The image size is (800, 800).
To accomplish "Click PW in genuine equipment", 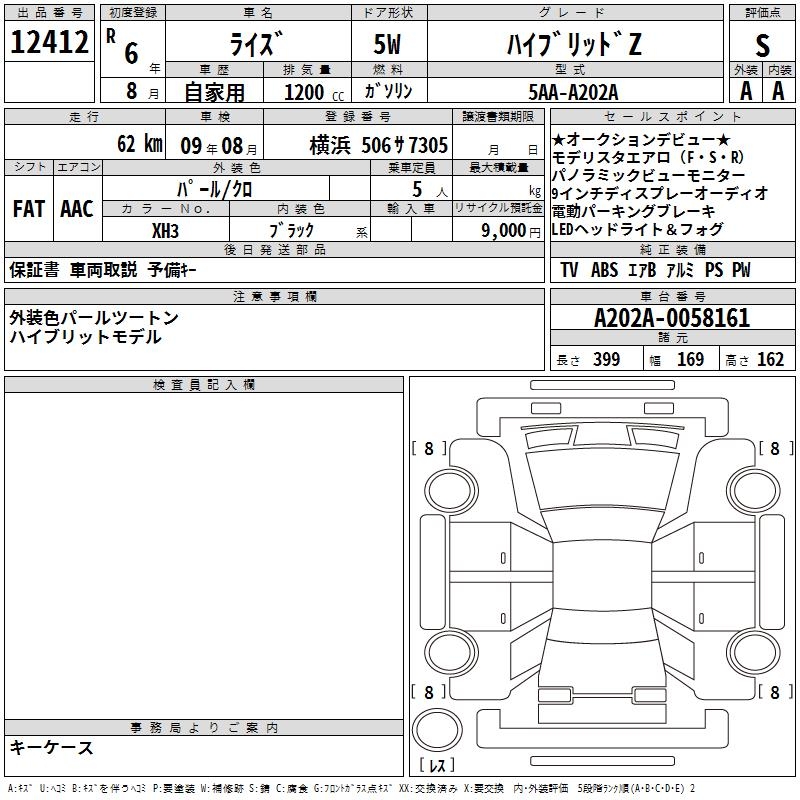I will pyautogui.click(x=741, y=269).
